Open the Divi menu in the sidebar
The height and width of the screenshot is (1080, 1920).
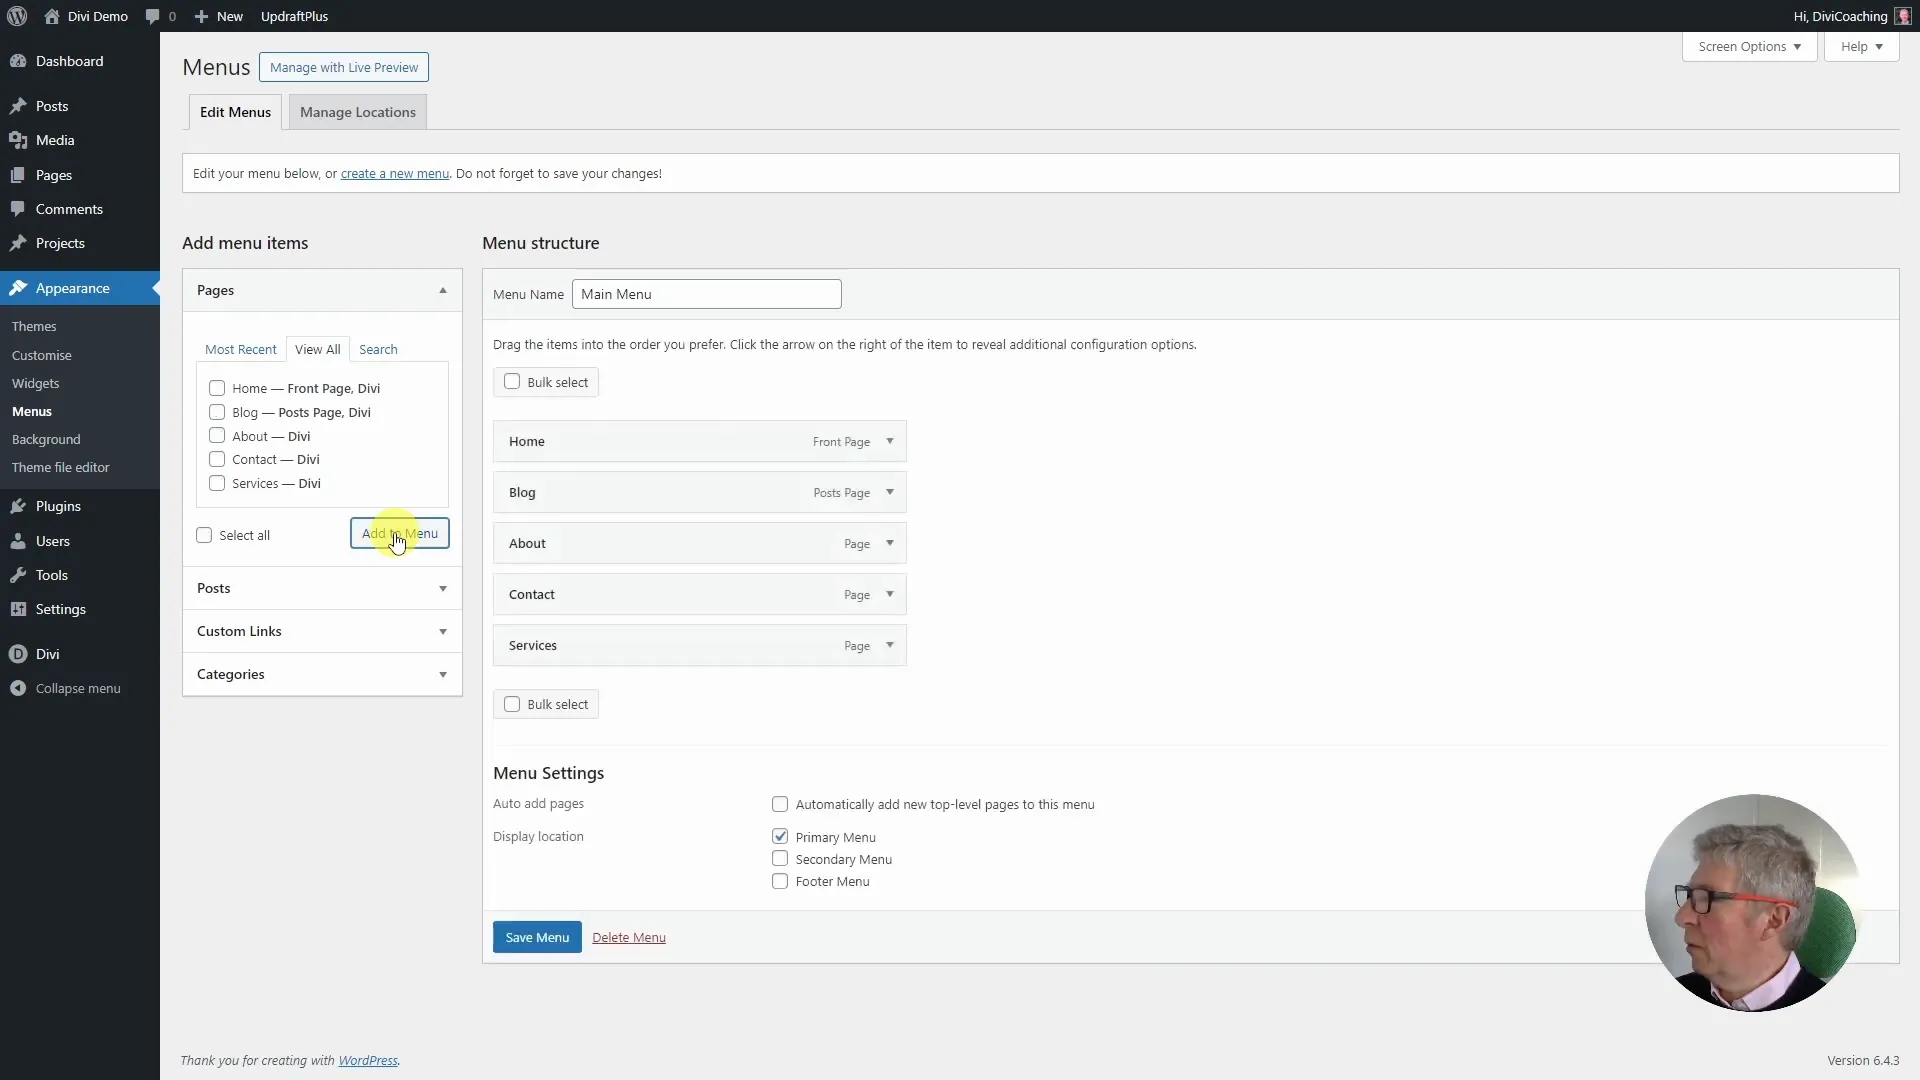pos(46,654)
